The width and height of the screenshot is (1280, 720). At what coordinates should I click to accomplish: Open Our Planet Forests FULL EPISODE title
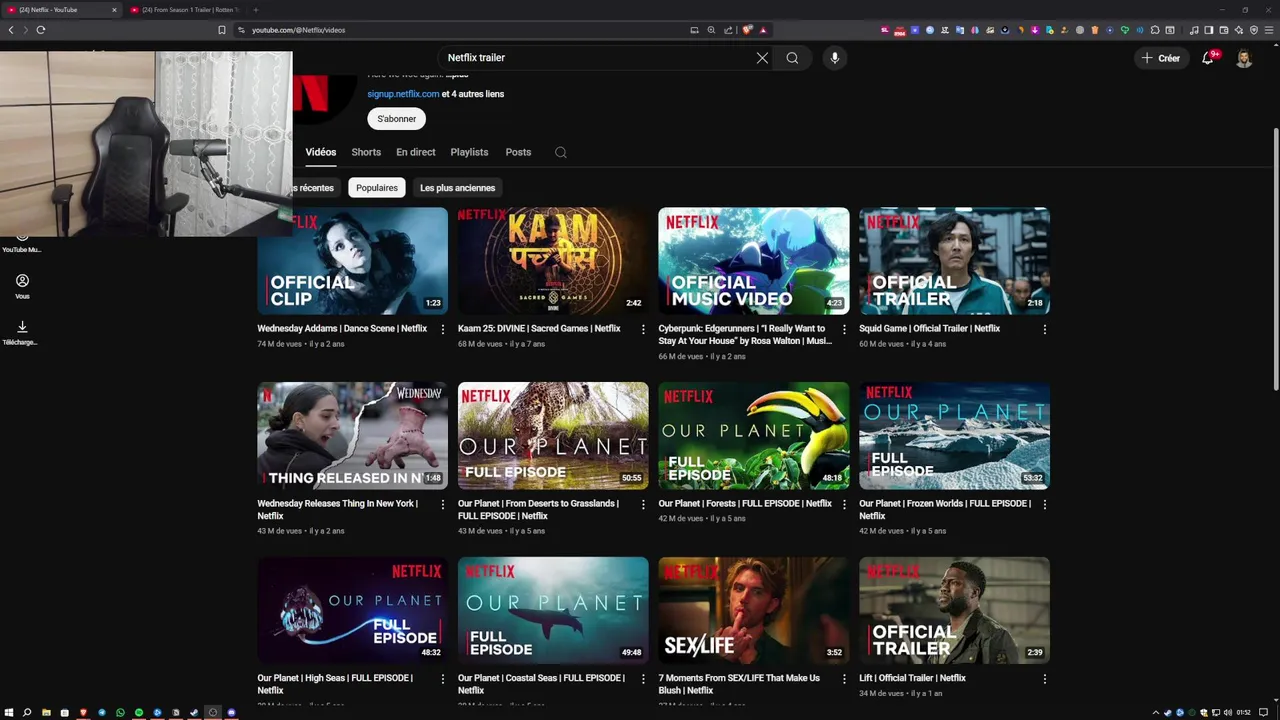[745, 504]
